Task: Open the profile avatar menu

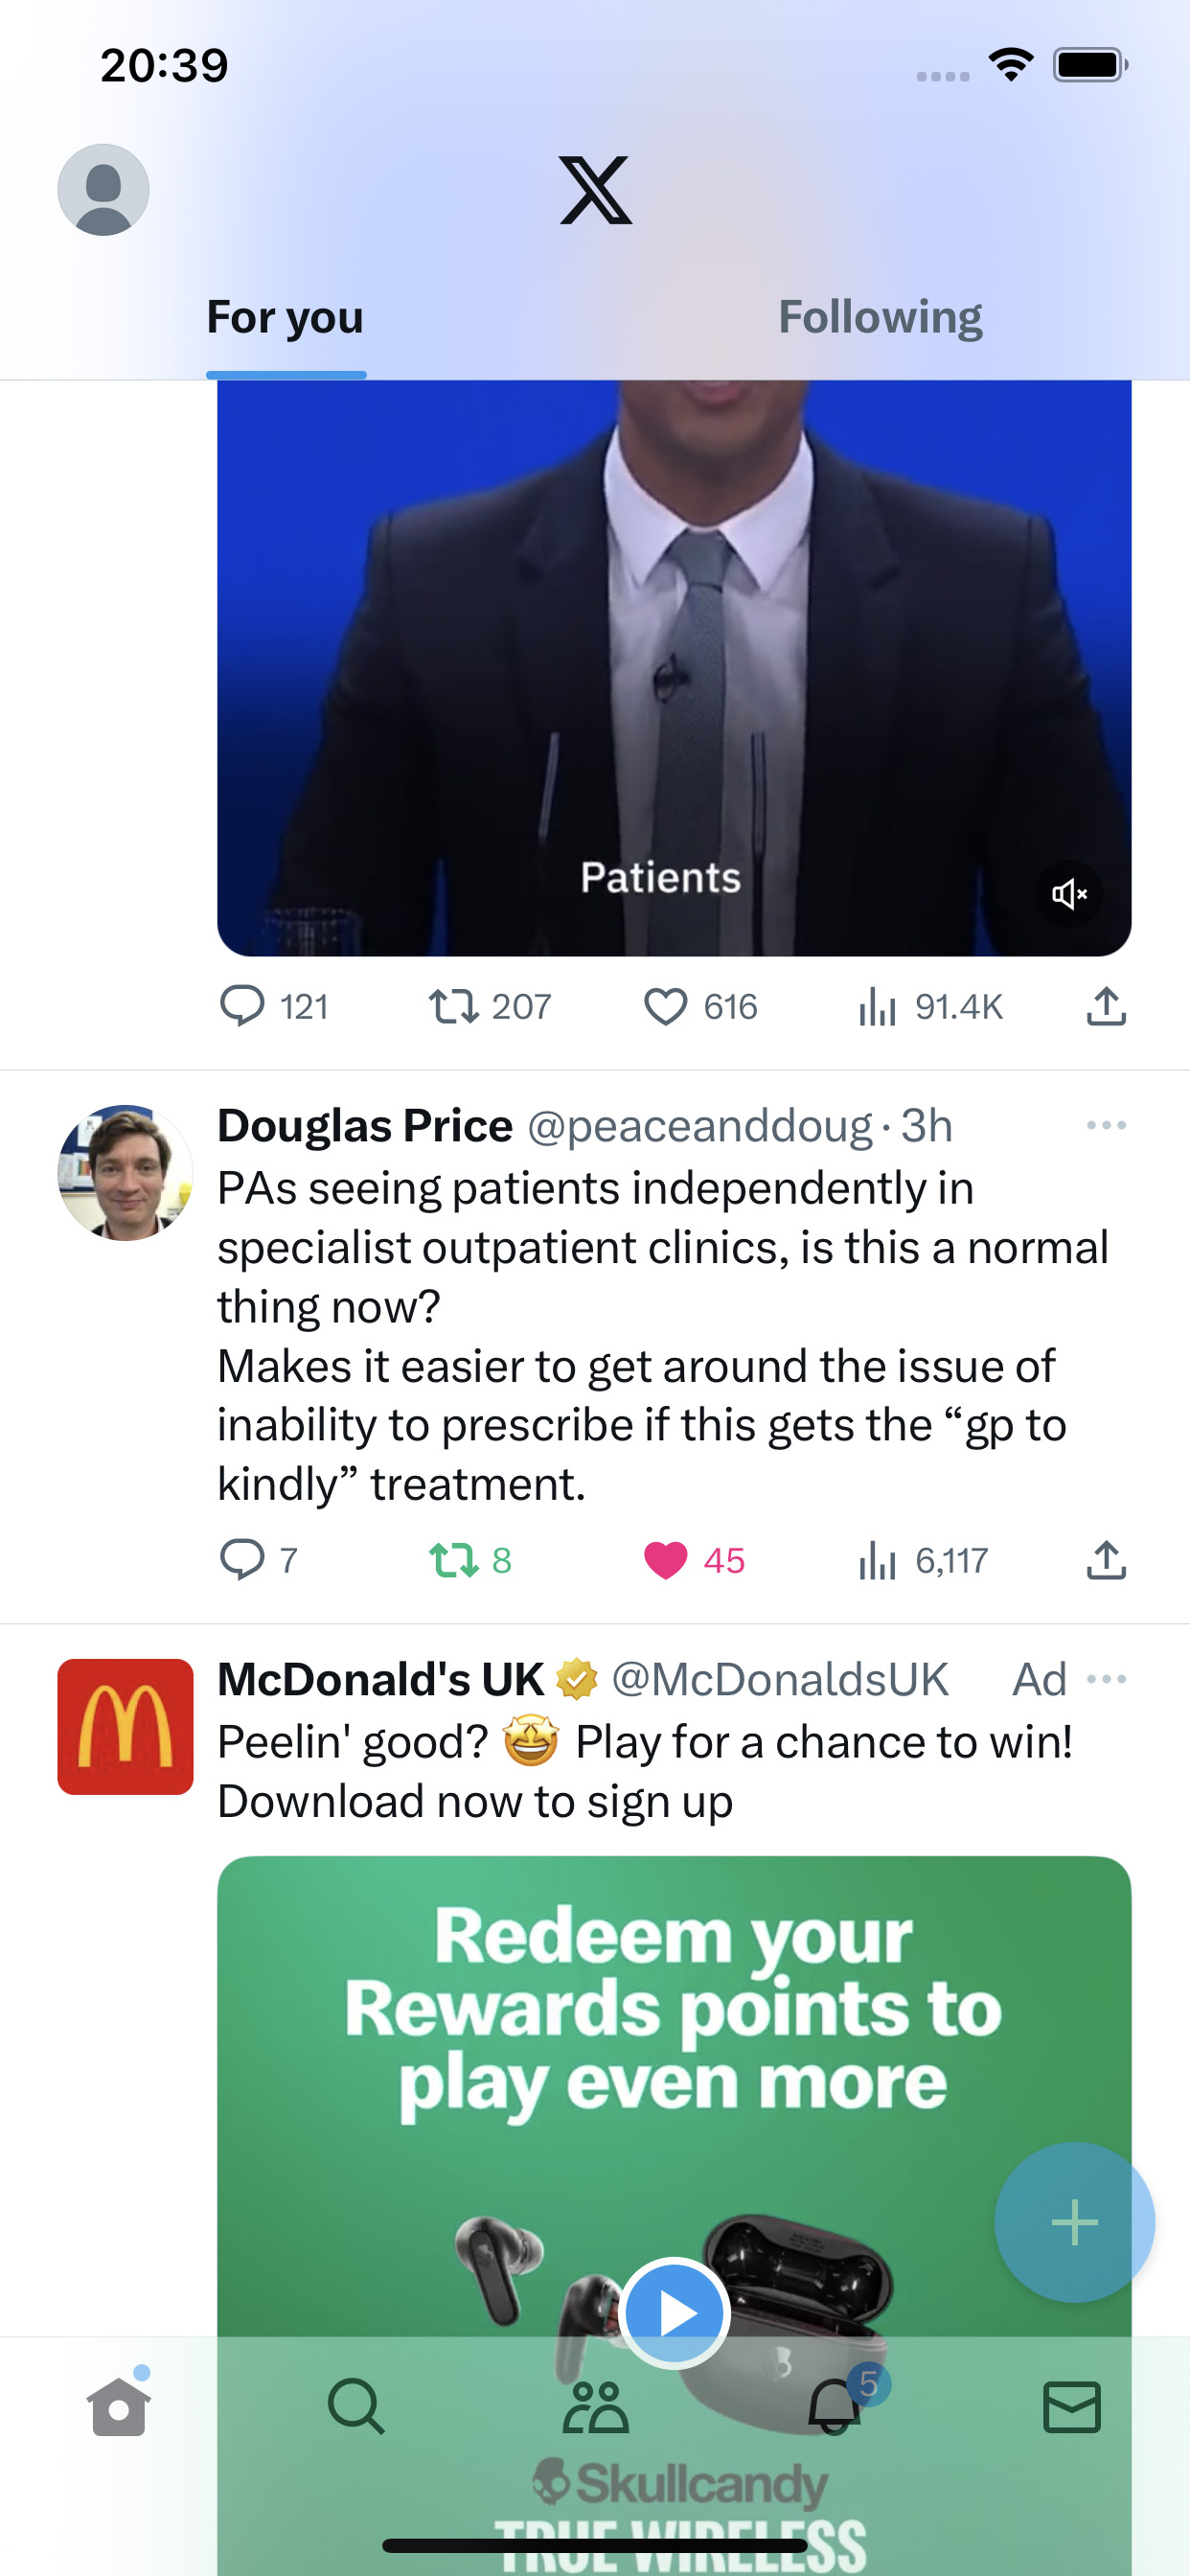Action: tap(103, 189)
